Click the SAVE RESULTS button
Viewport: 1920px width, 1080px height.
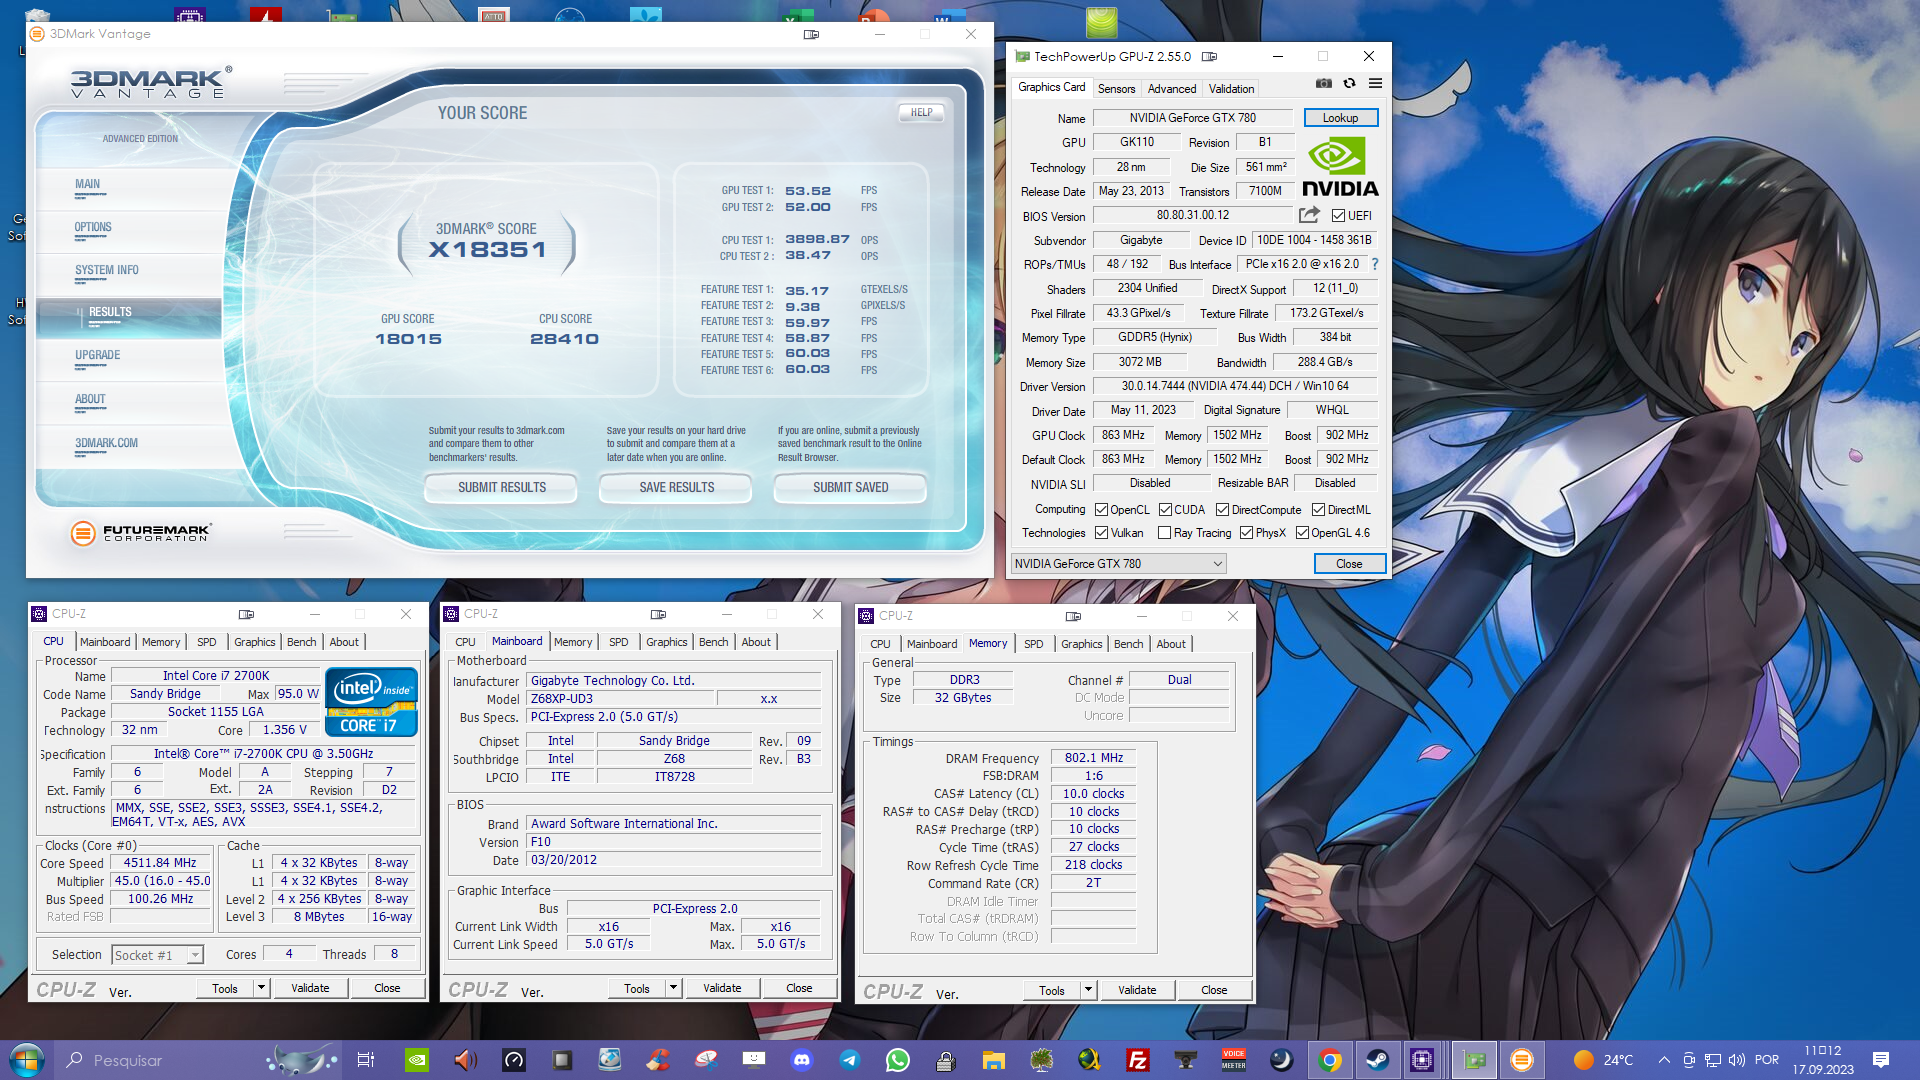pyautogui.click(x=677, y=487)
